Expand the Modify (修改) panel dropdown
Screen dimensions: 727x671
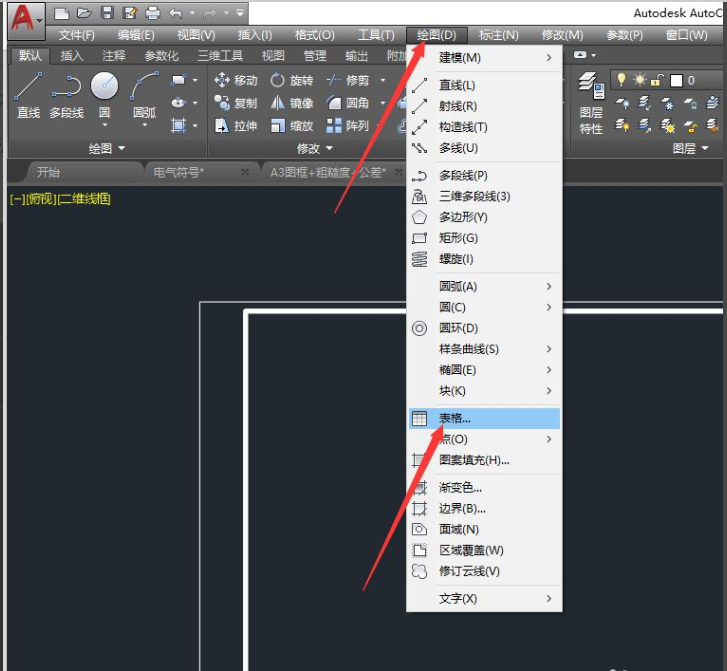click(x=315, y=148)
